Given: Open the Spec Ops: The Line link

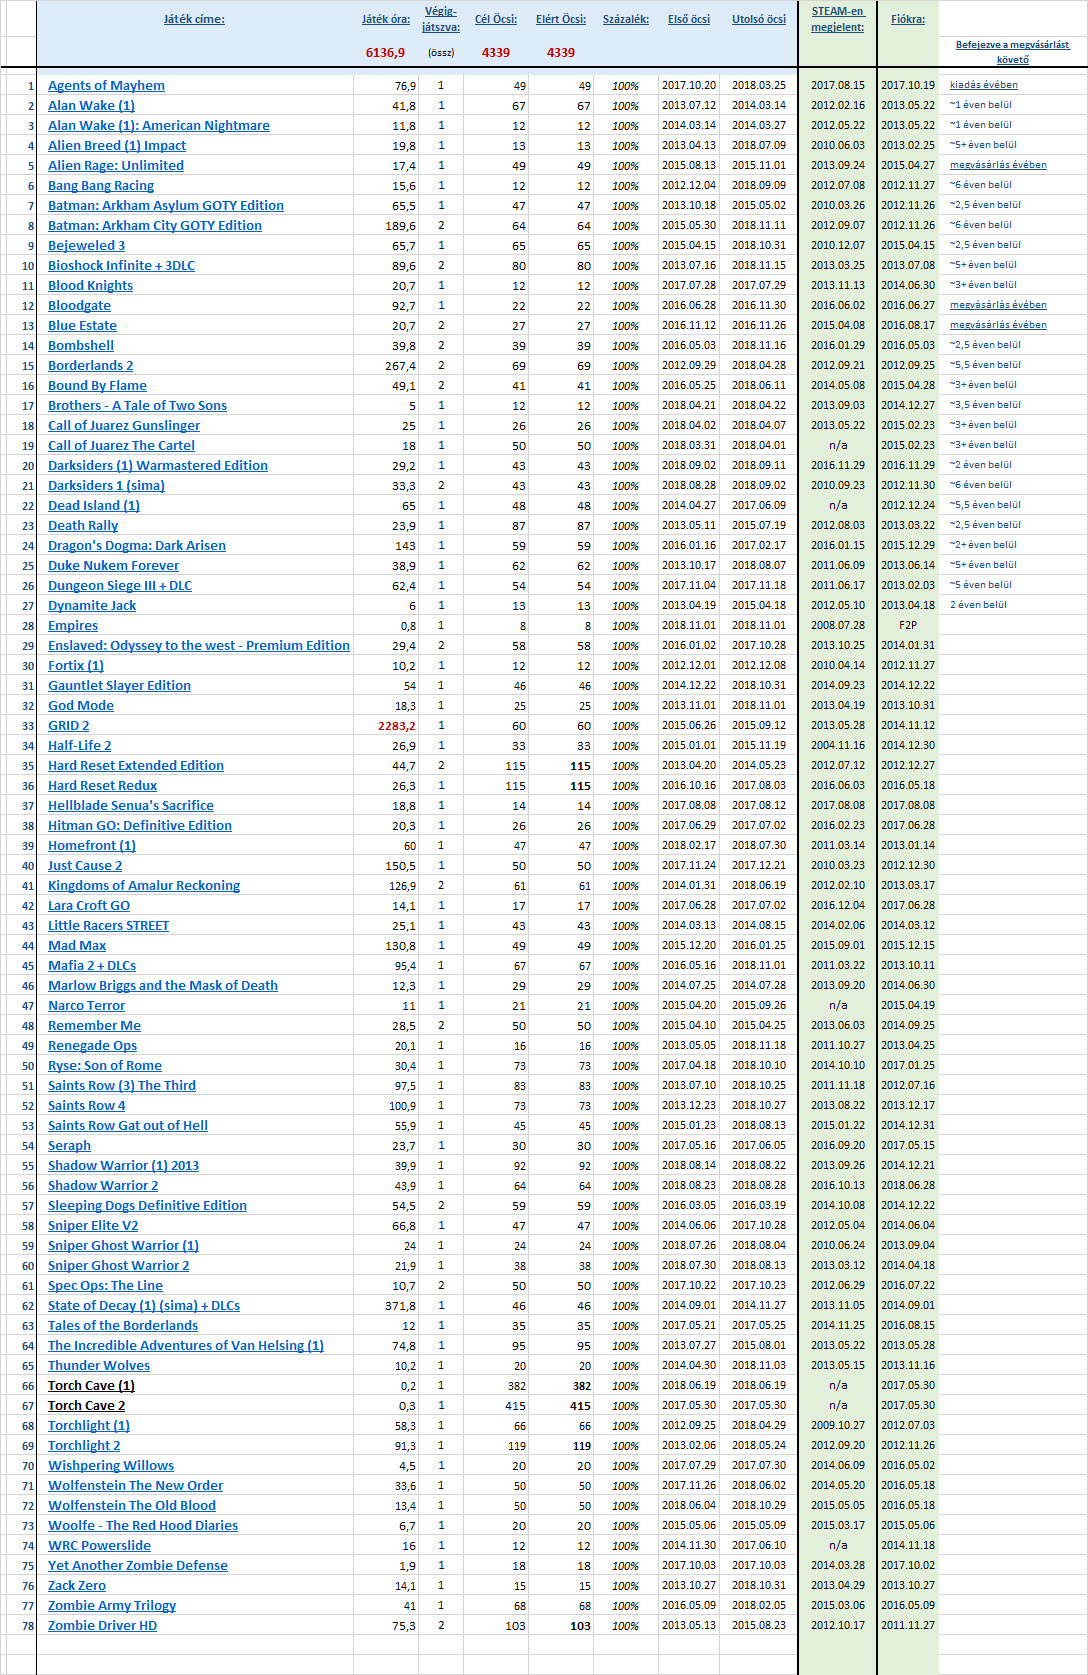Looking at the screenshot, I should [105, 1286].
